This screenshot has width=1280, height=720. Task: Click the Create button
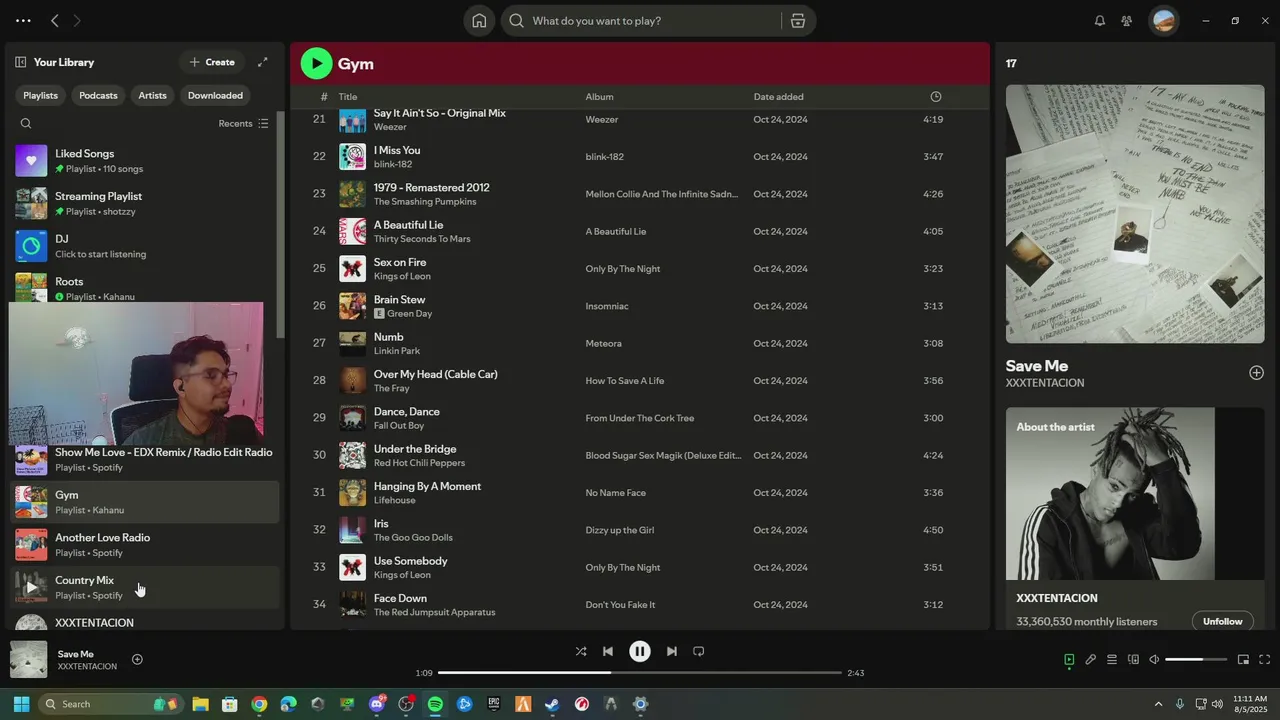(x=212, y=62)
